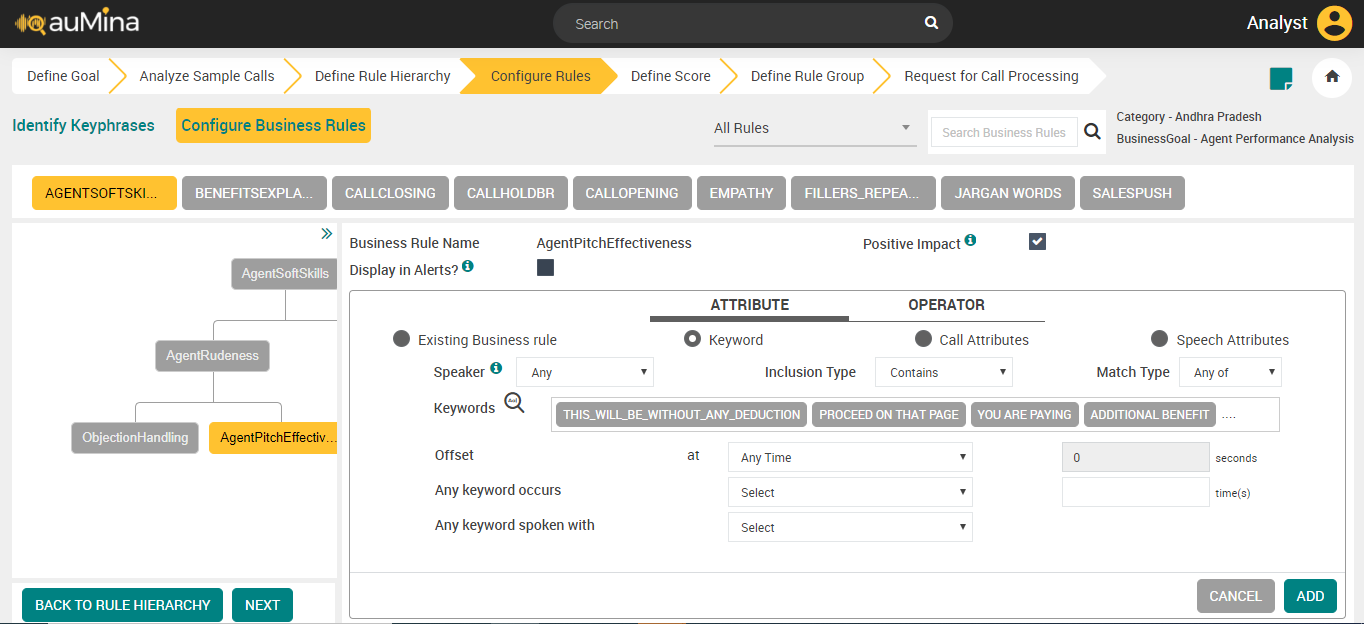This screenshot has width=1364, height=624.
Task: Select Existing Business rule radio
Action: [401, 339]
